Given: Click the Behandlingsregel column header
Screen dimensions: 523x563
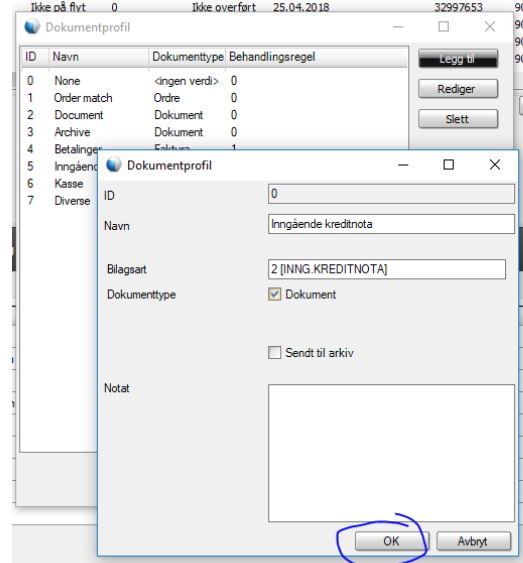Looking at the screenshot, I should tap(317, 57).
